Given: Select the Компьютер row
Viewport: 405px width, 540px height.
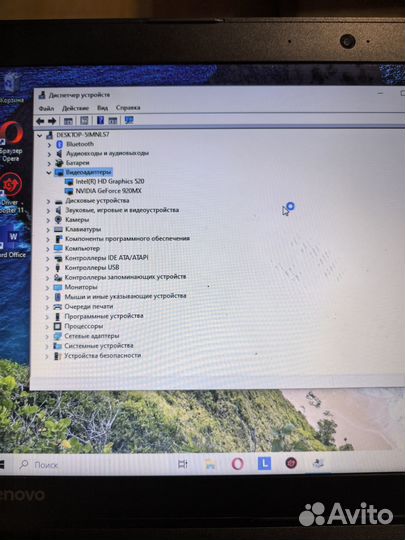Looking at the screenshot, I should pyautogui.click(x=82, y=248).
